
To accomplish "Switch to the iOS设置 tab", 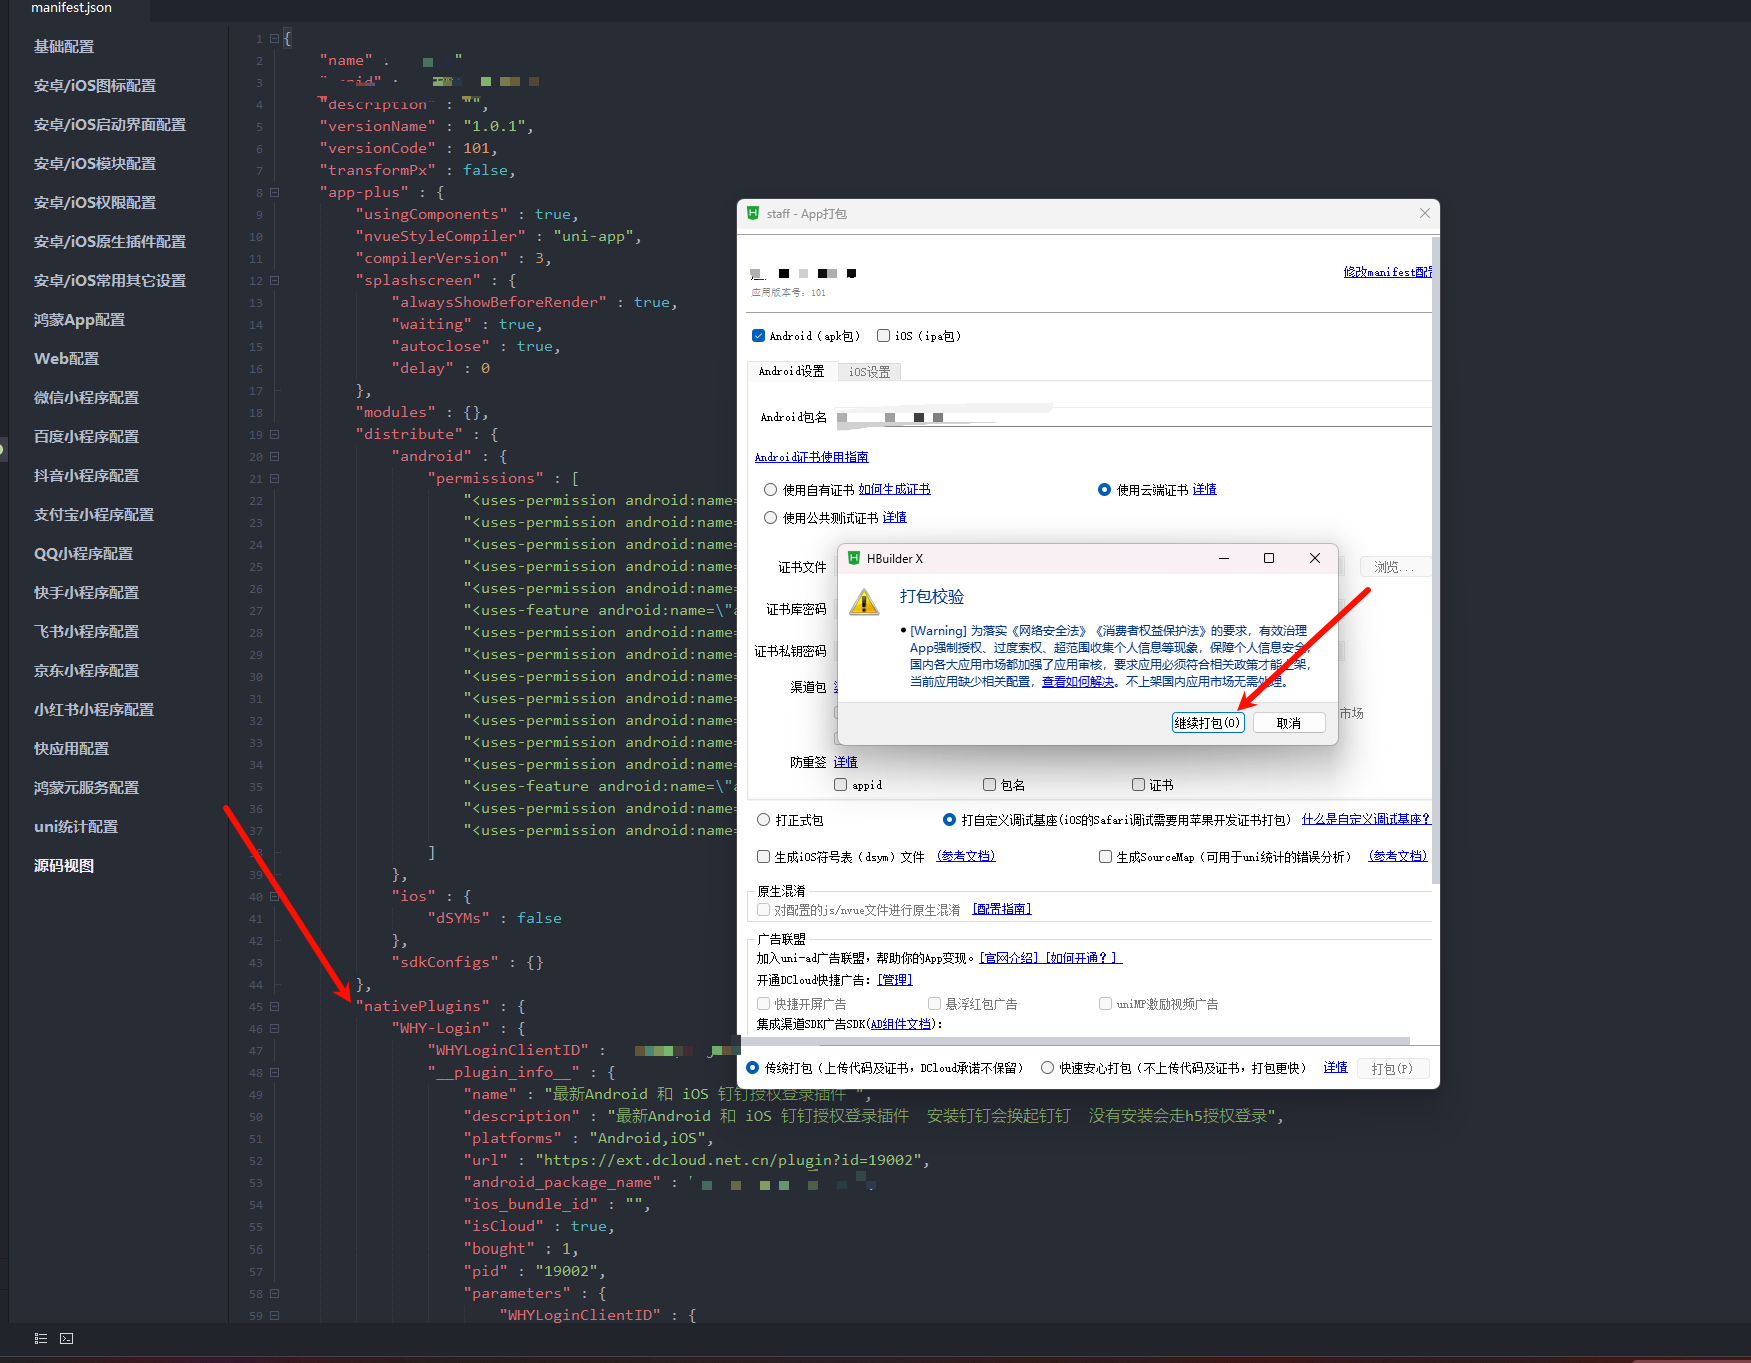I will click(x=869, y=372).
